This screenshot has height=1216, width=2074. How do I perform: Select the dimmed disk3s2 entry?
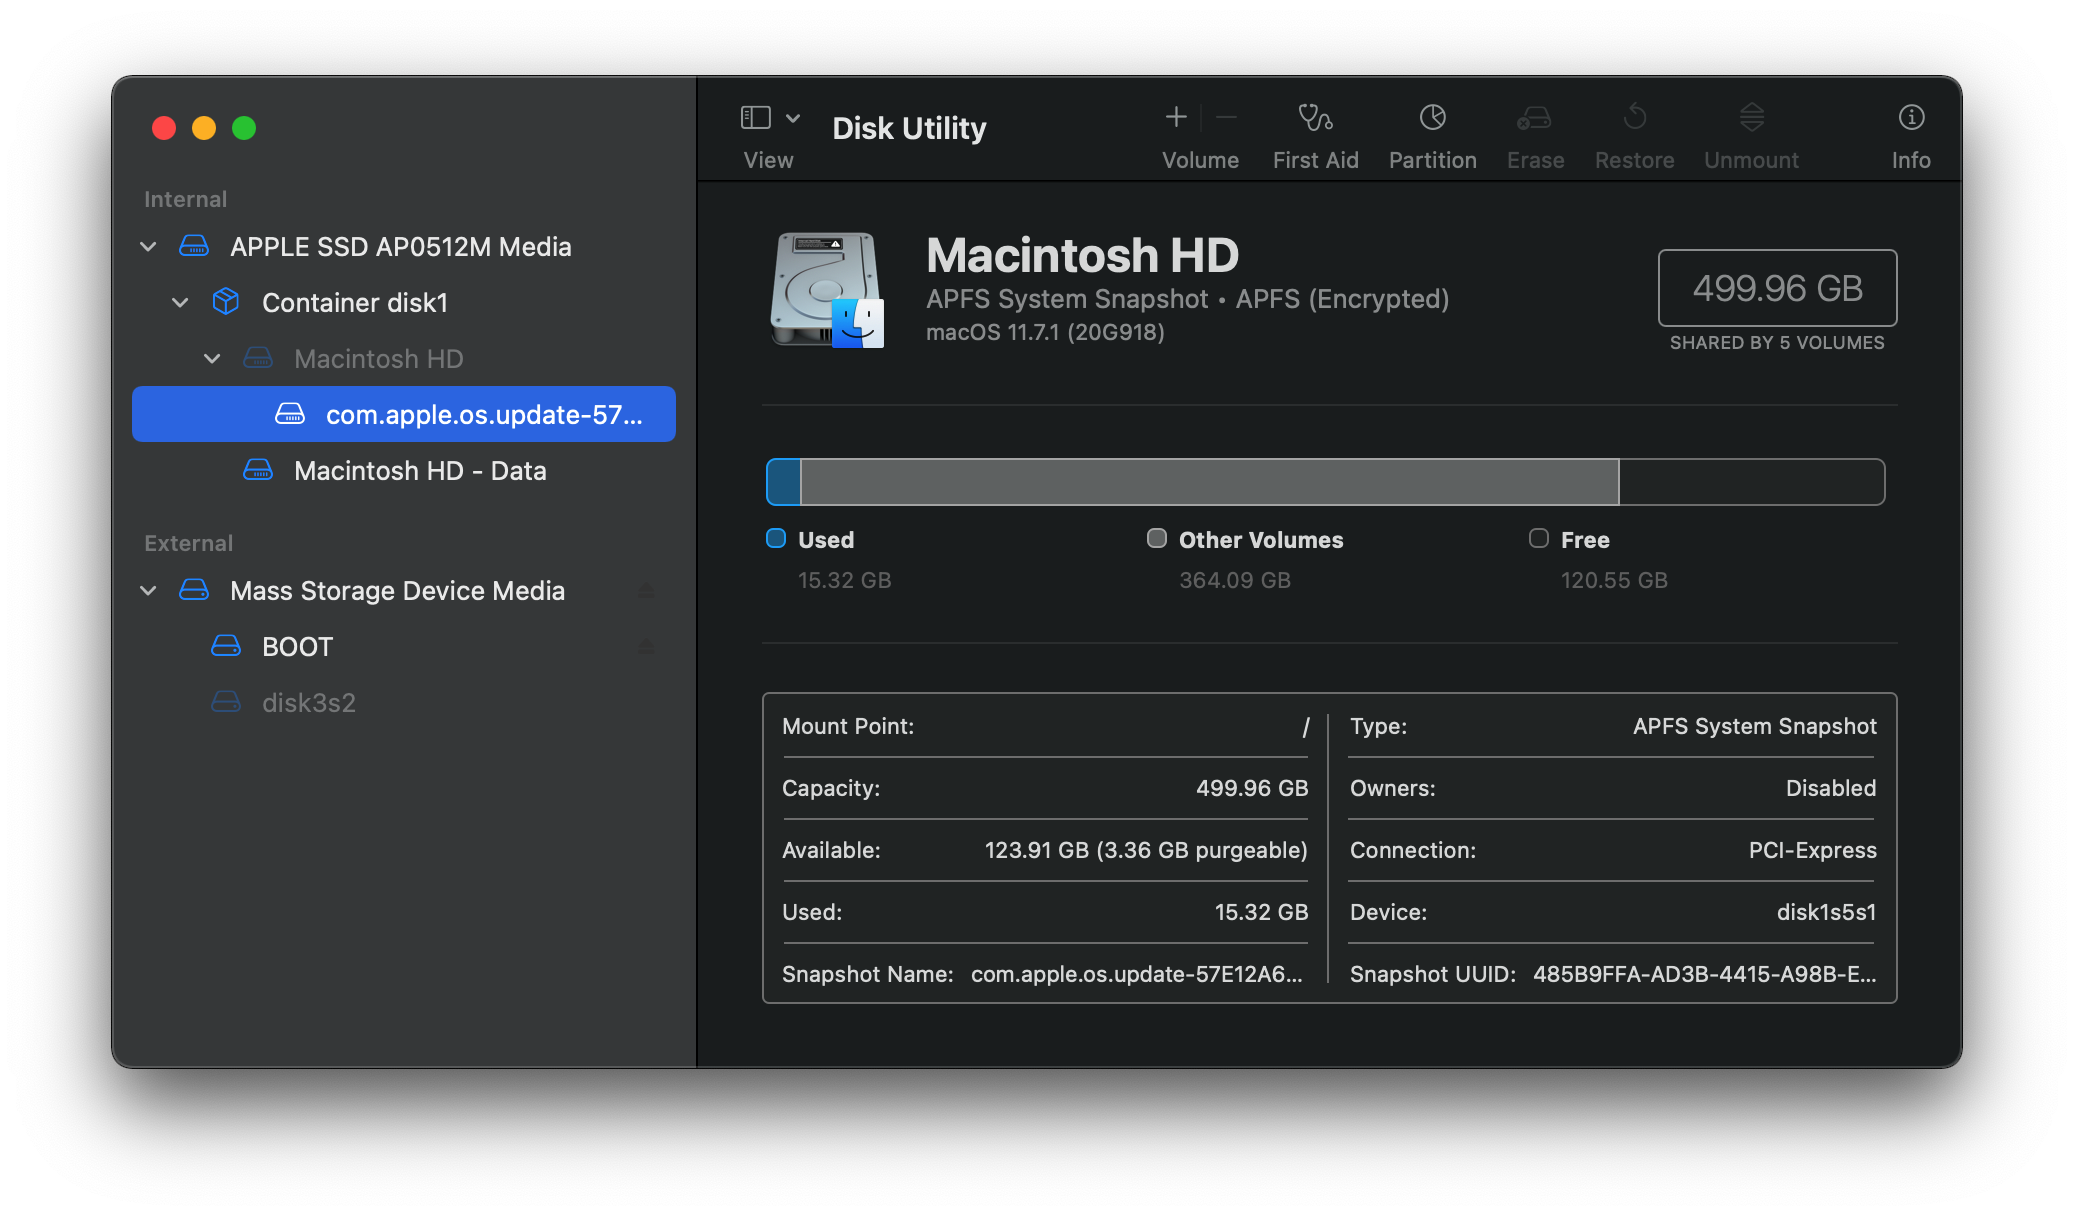click(x=308, y=702)
